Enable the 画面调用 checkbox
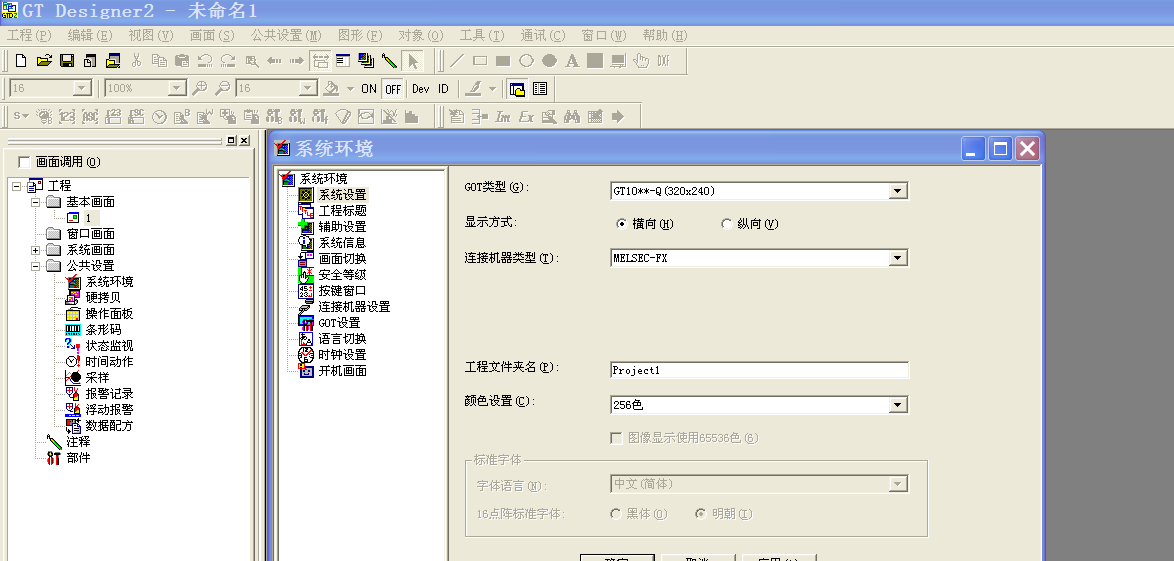This screenshot has width=1174, height=561. click(x=25, y=162)
